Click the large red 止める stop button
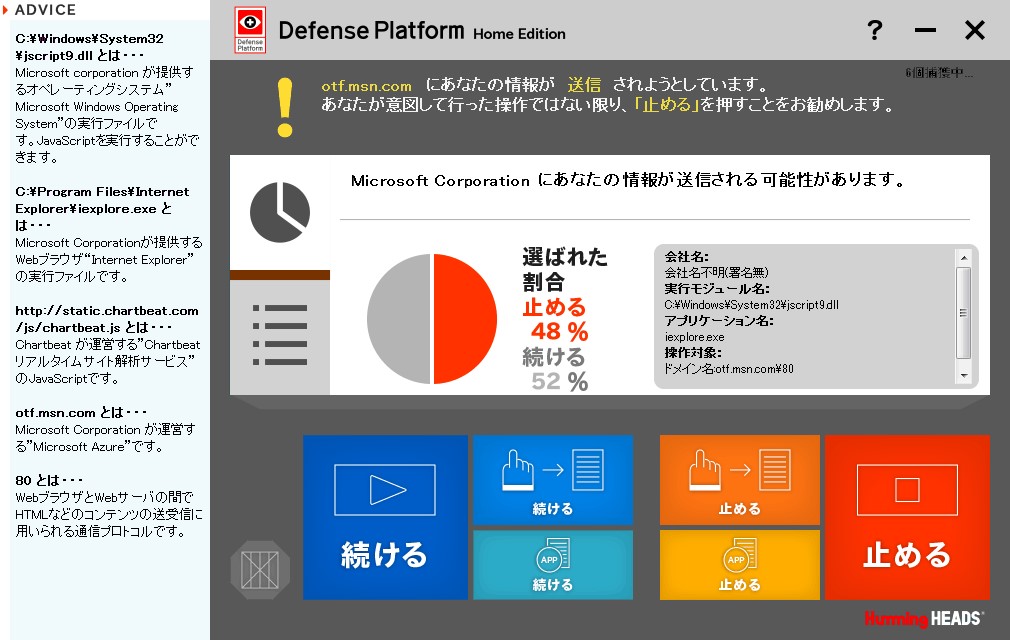The image size is (1010, 640). (907, 517)
